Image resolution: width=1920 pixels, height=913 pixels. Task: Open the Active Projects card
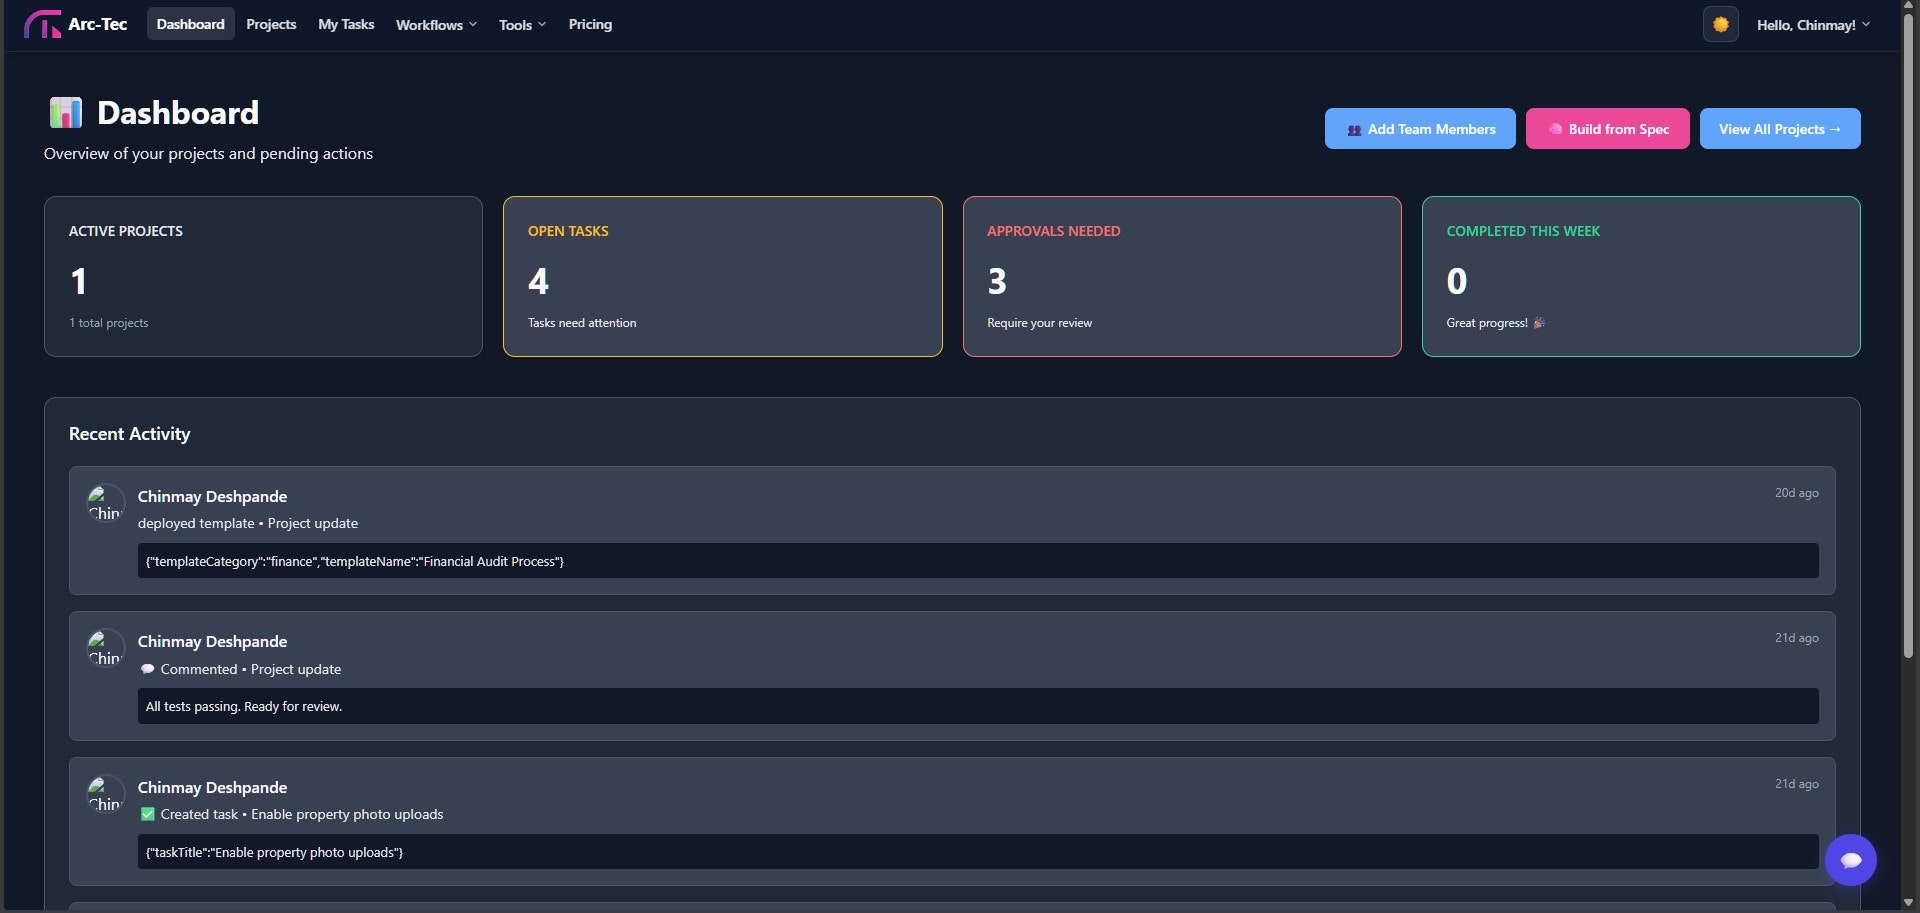(263, 276)
